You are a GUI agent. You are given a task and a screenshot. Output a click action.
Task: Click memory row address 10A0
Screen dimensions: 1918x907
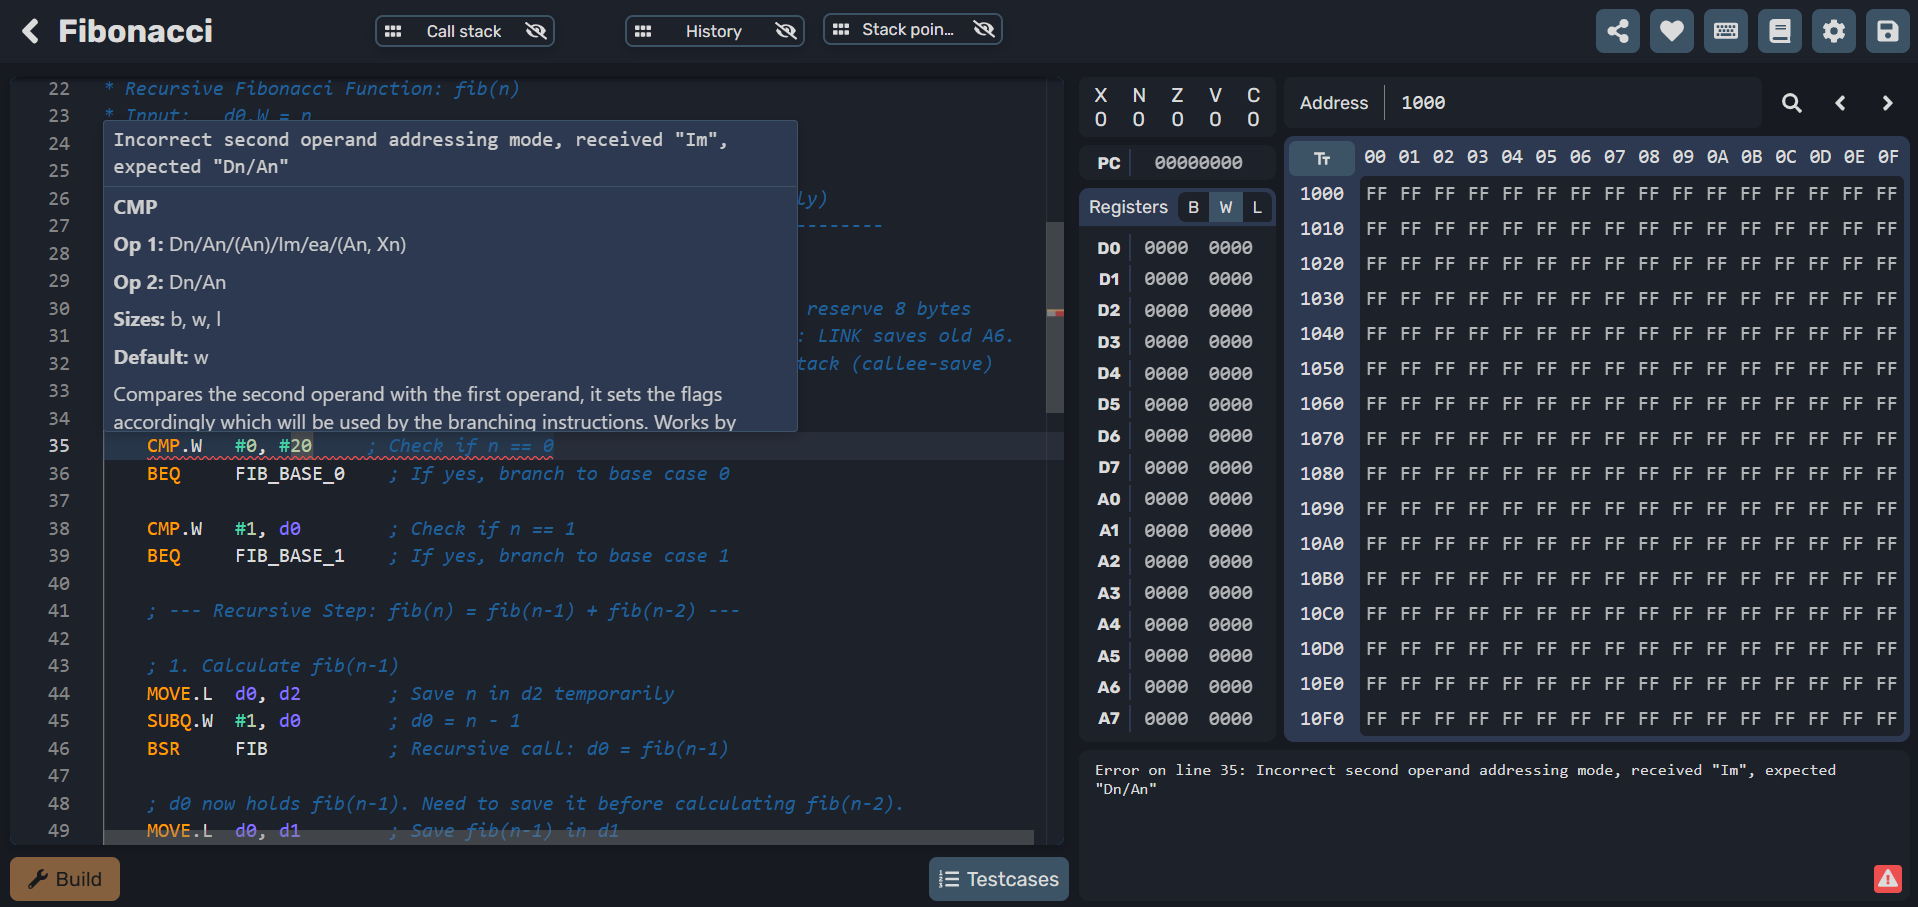[x=1322, y=544]
